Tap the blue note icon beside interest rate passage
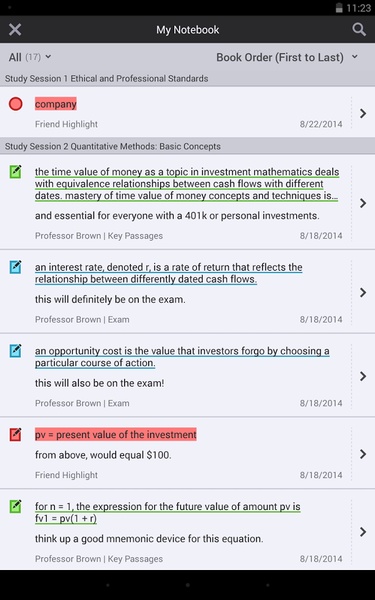This screenshot has height=600, width=375. tap(16, 267)
